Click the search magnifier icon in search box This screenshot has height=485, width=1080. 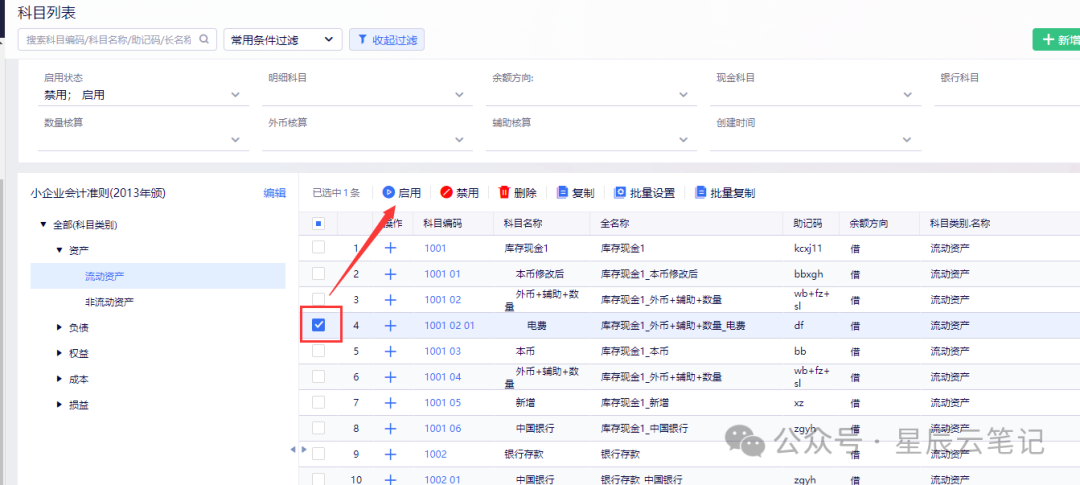(x=204, y=39)
